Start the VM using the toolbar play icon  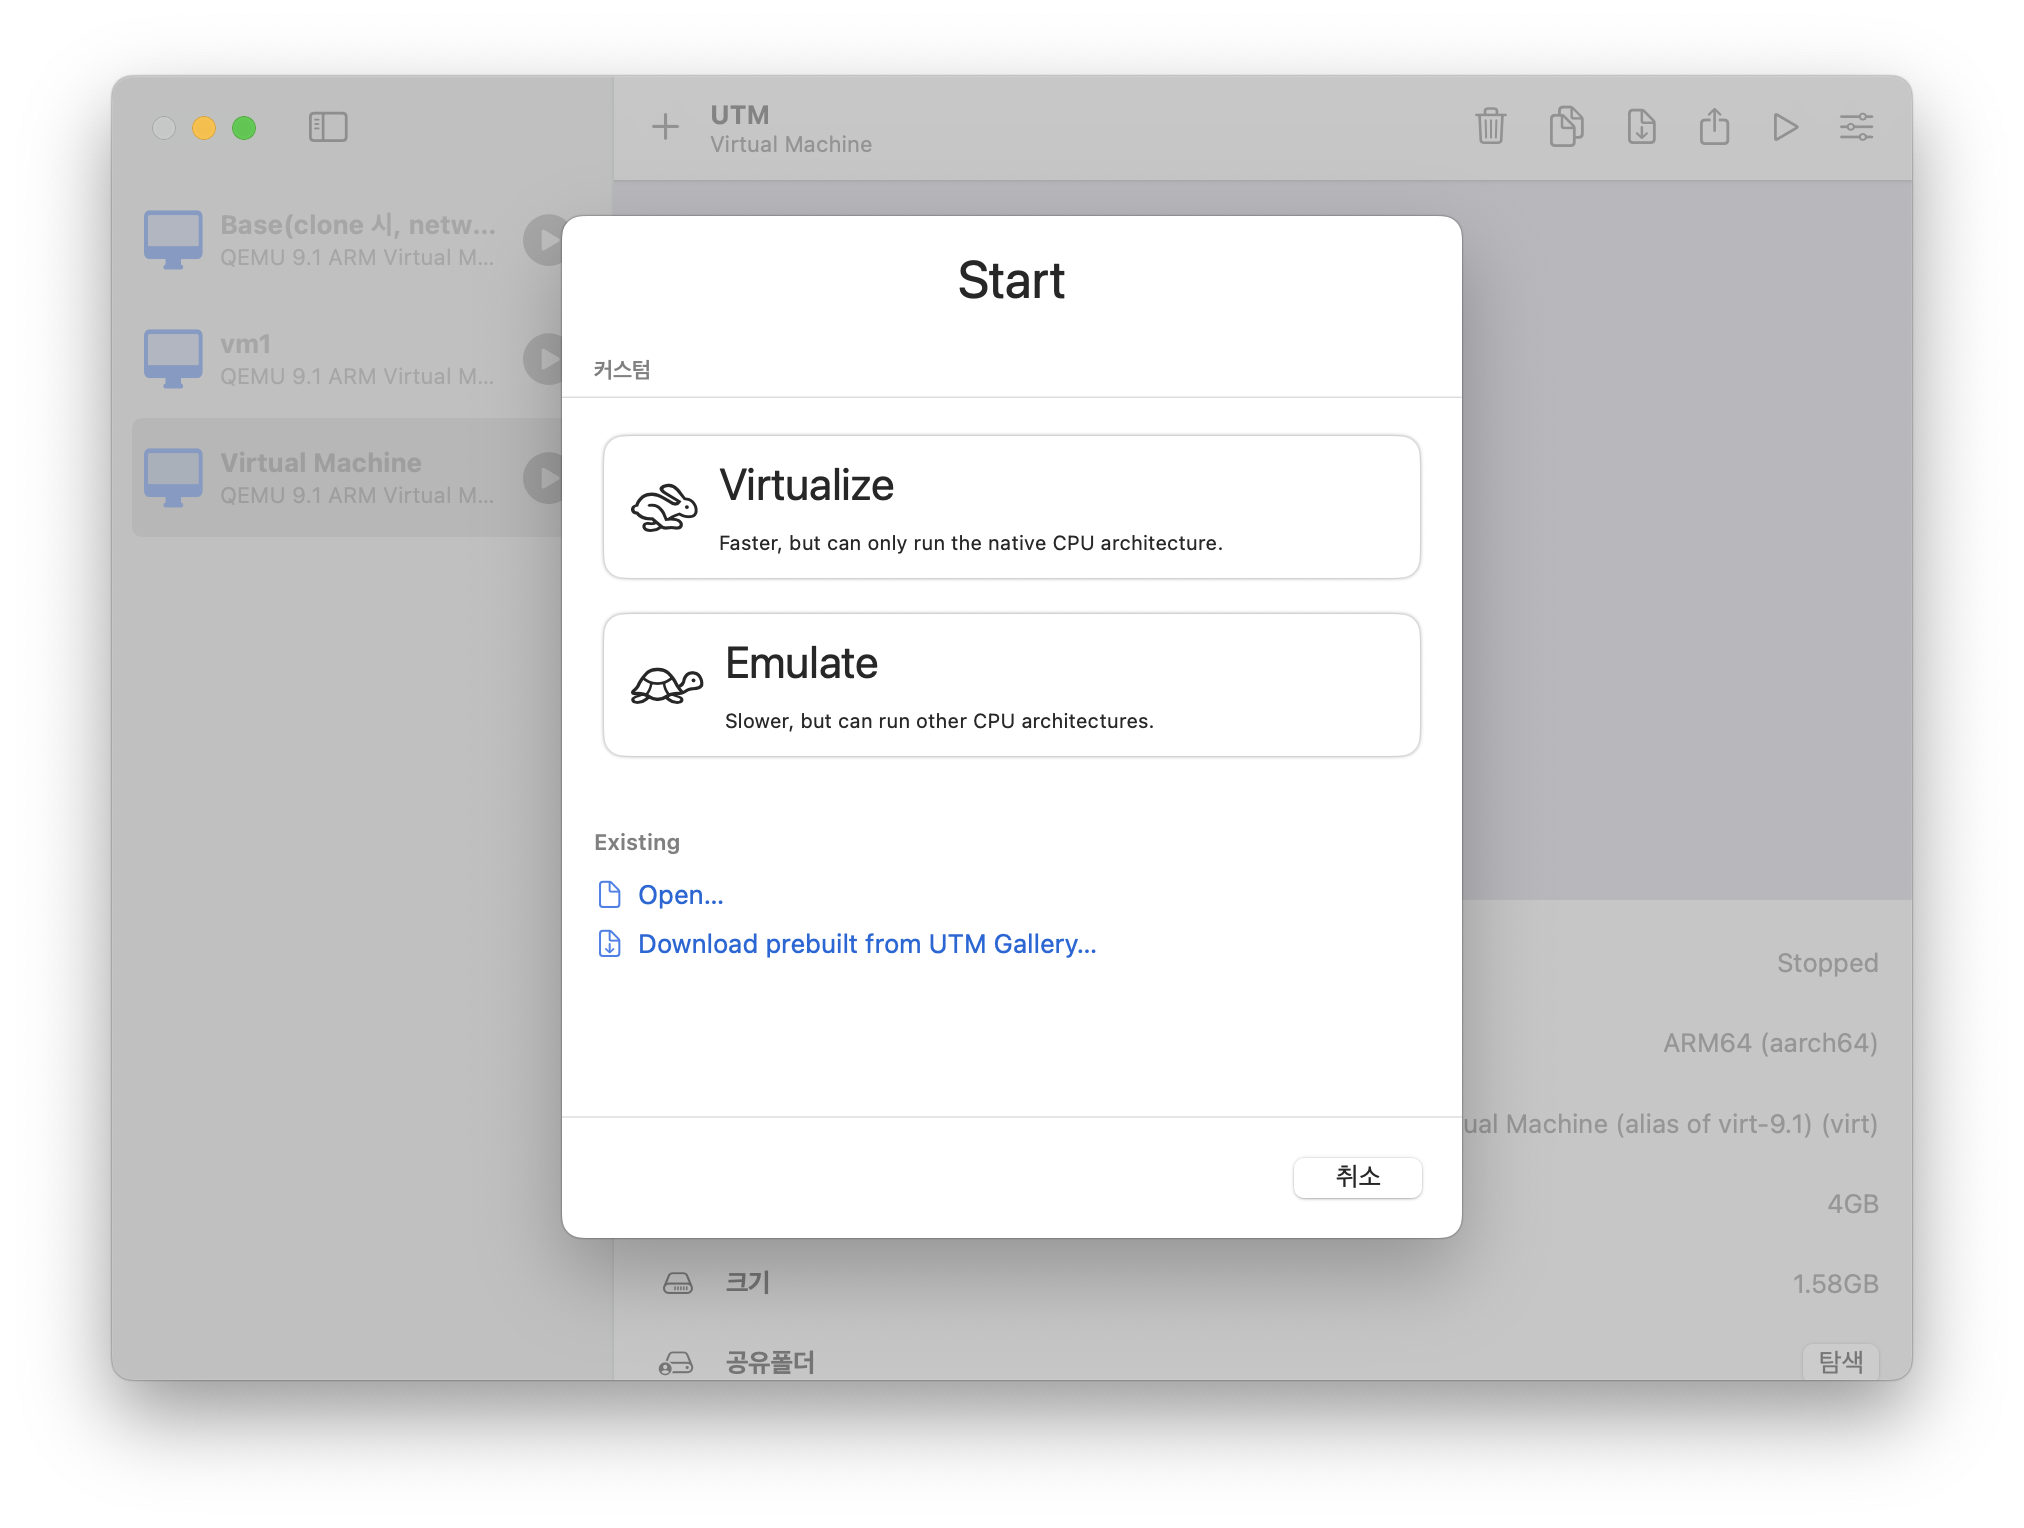[1785, 127]
